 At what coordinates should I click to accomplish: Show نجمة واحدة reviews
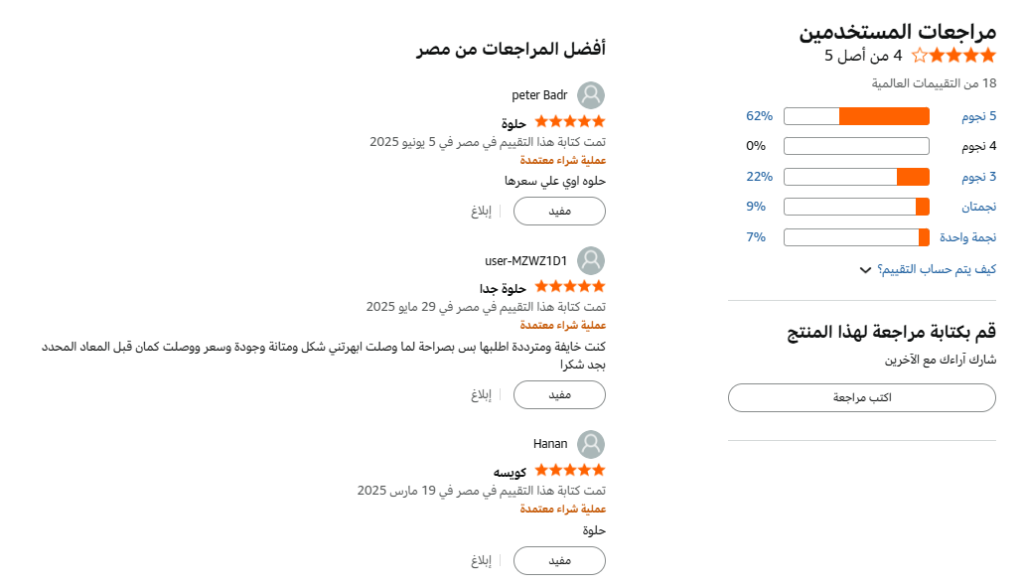(x=968, y=237)
